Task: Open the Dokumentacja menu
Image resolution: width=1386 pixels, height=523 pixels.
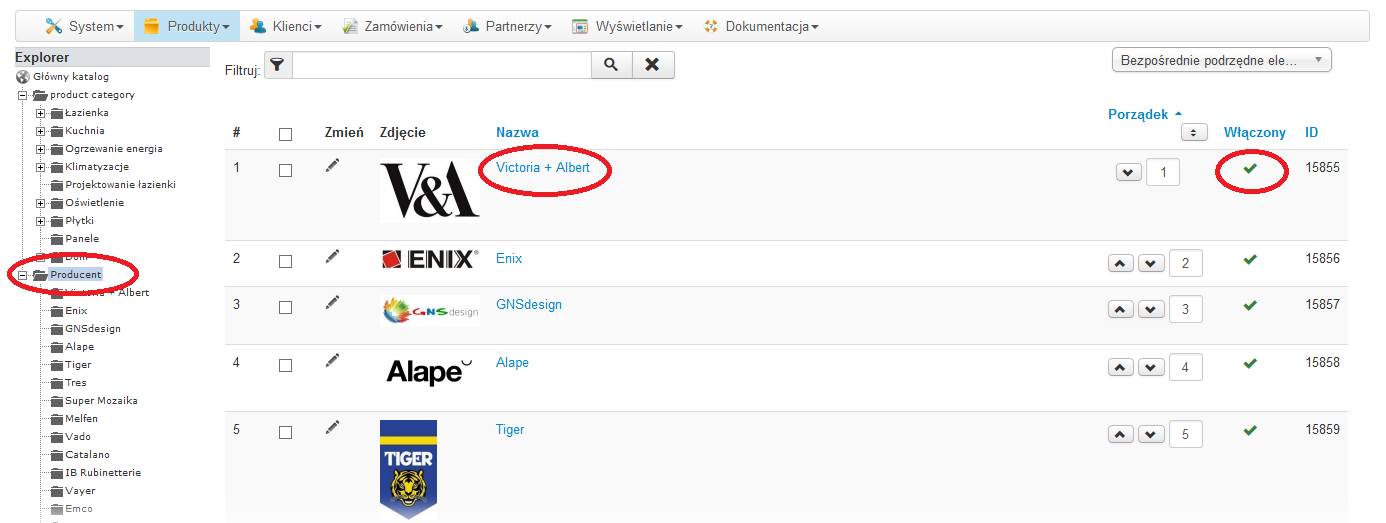Action: 760,26
